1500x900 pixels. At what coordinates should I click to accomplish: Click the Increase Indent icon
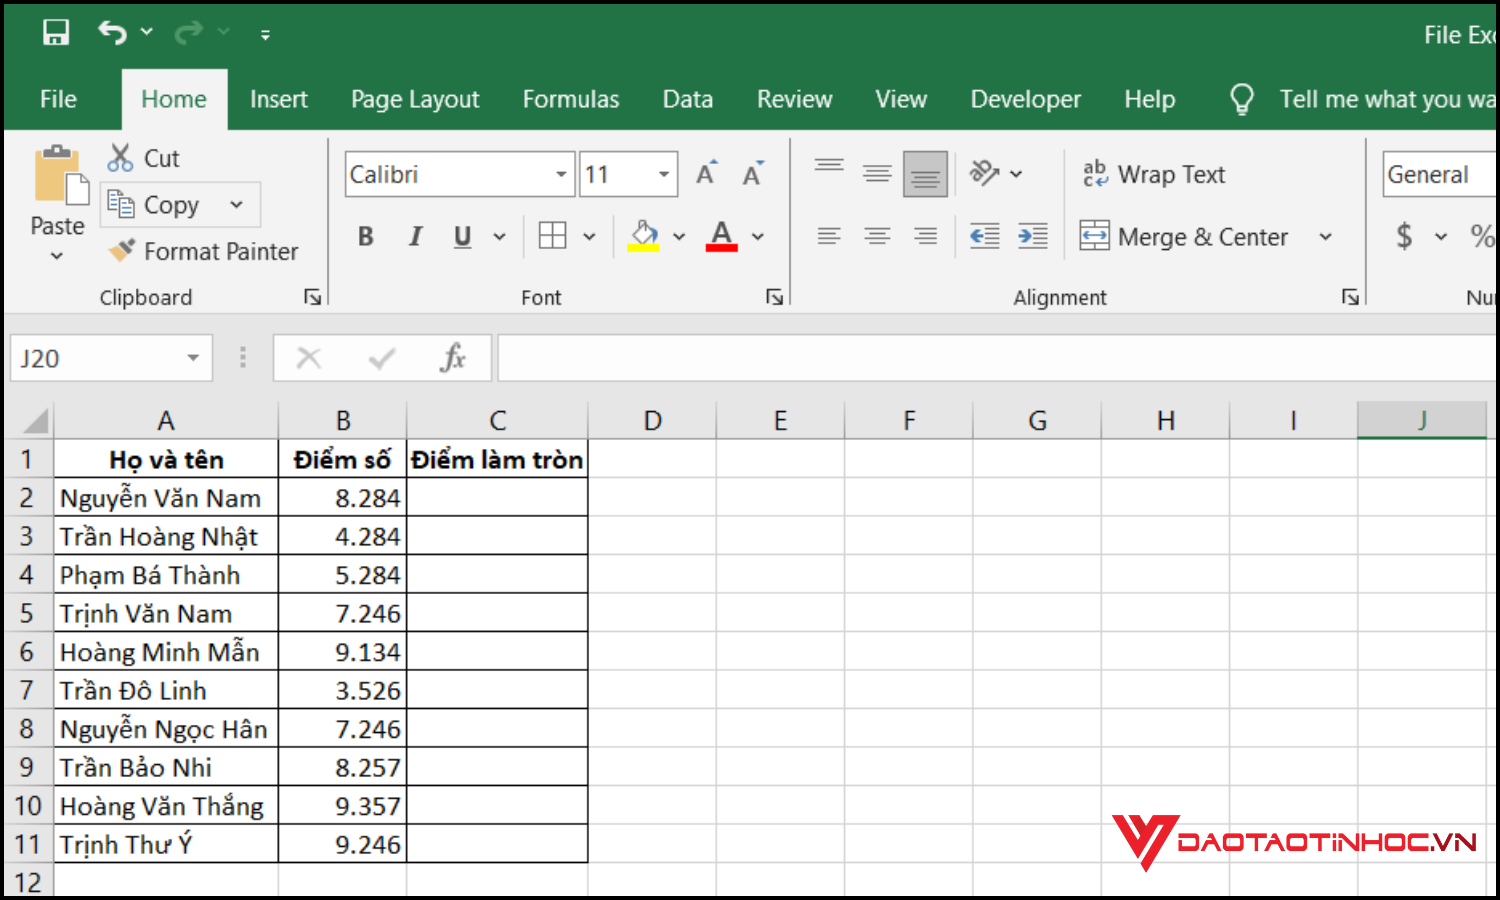(1032, 236)
